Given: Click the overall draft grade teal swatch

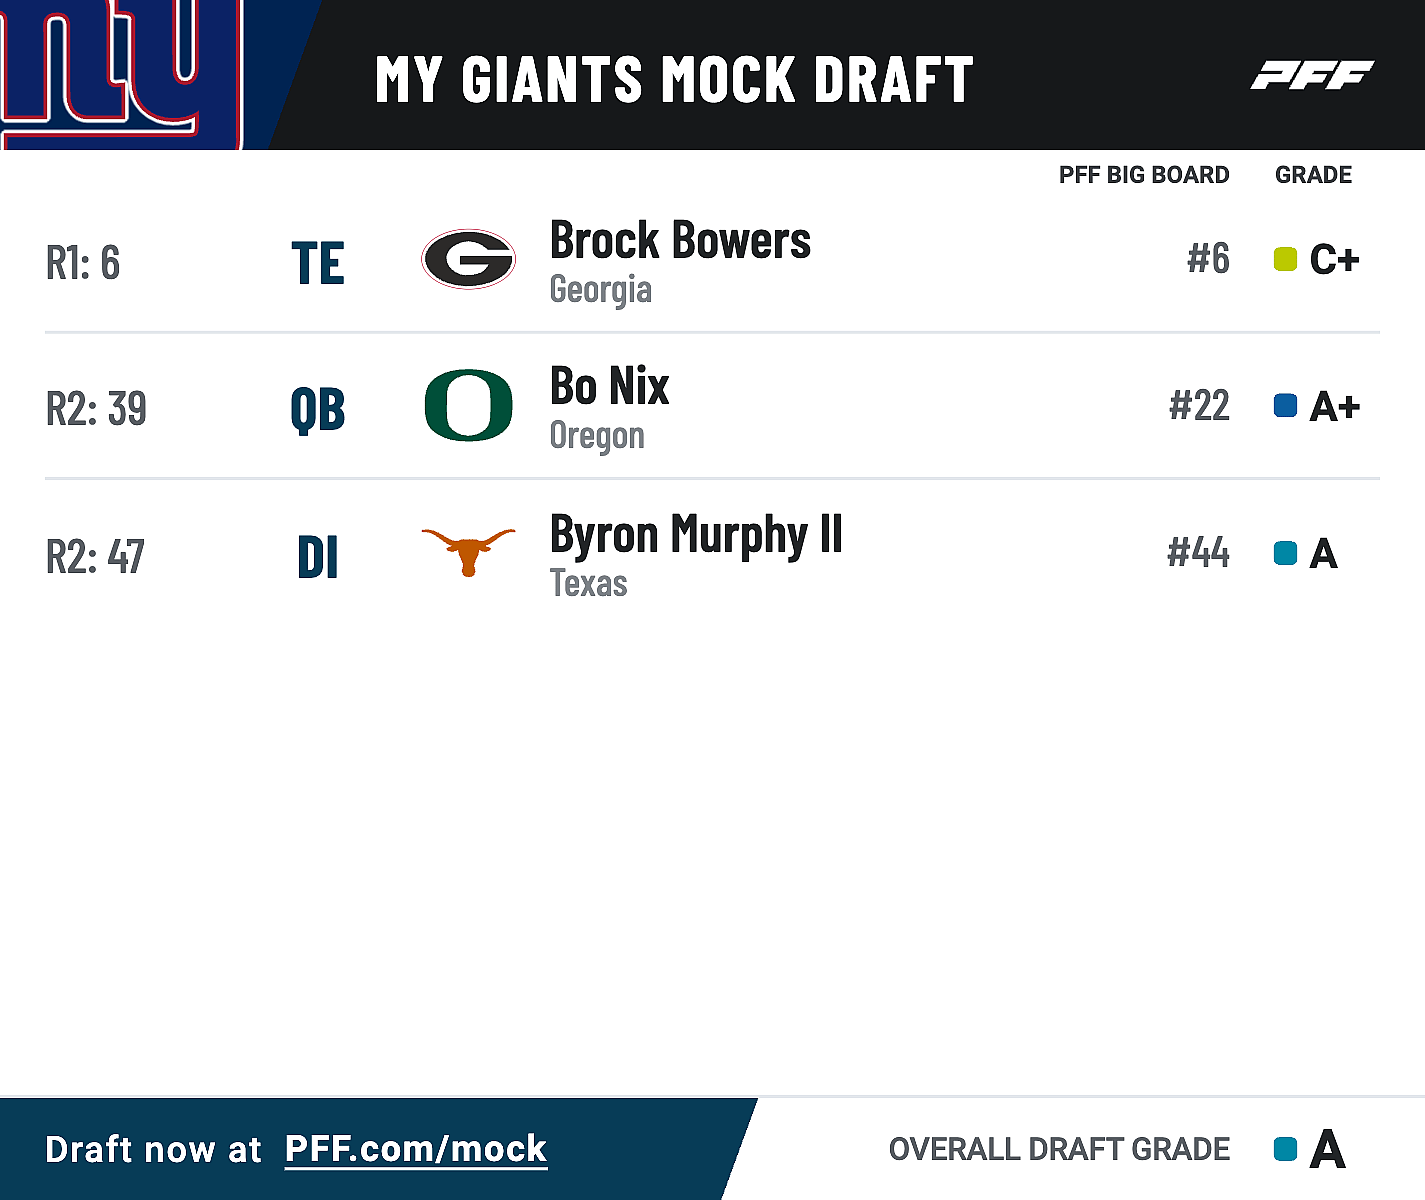Looking at the screenshot, I should (x=1285, y=1149).
